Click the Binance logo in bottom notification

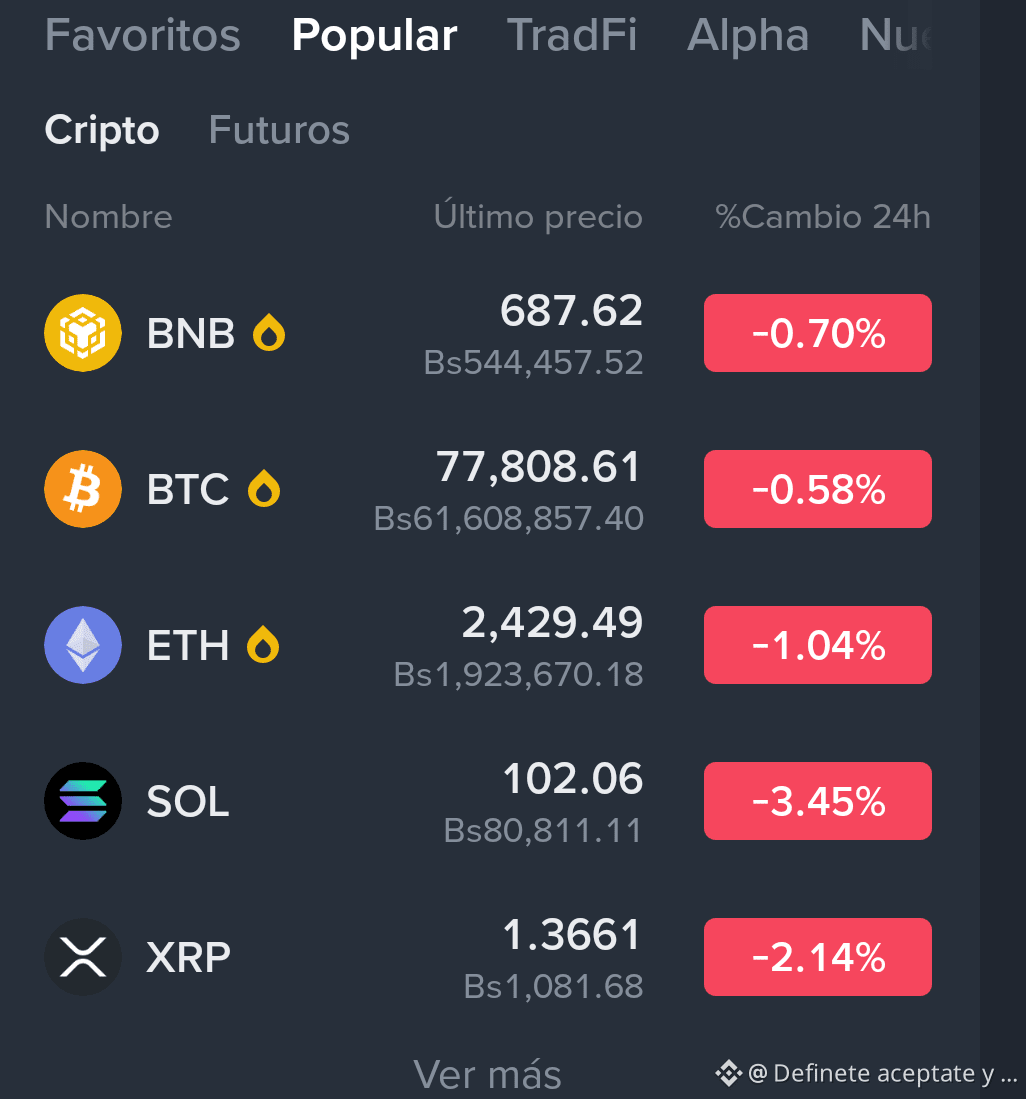click(x=728, y=1073)
